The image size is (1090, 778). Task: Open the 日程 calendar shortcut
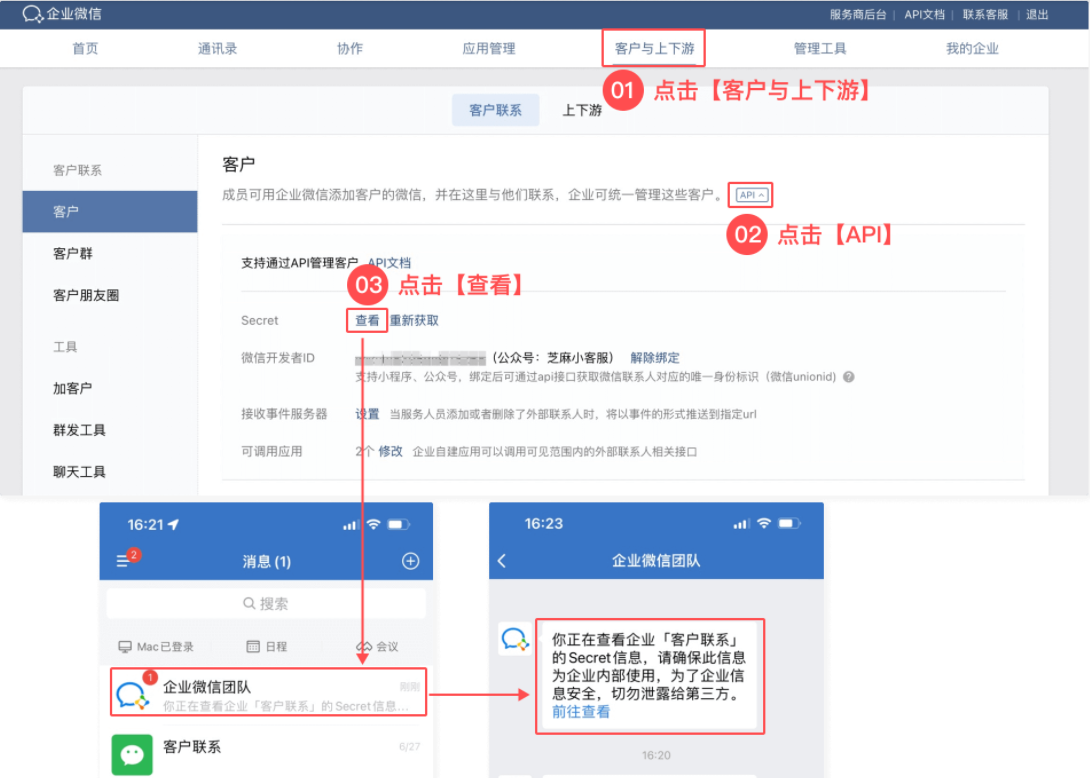(x=267, y=647)
